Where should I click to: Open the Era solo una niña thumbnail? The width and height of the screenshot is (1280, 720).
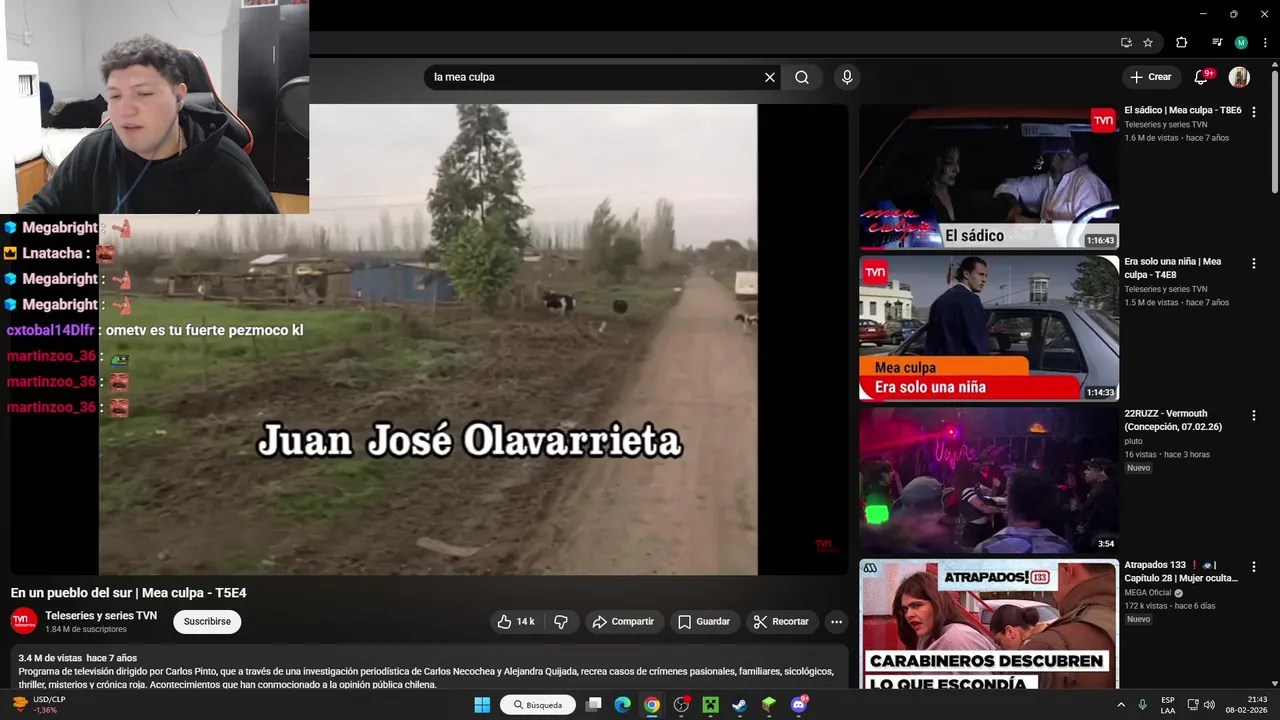click(x=989, y=328)
